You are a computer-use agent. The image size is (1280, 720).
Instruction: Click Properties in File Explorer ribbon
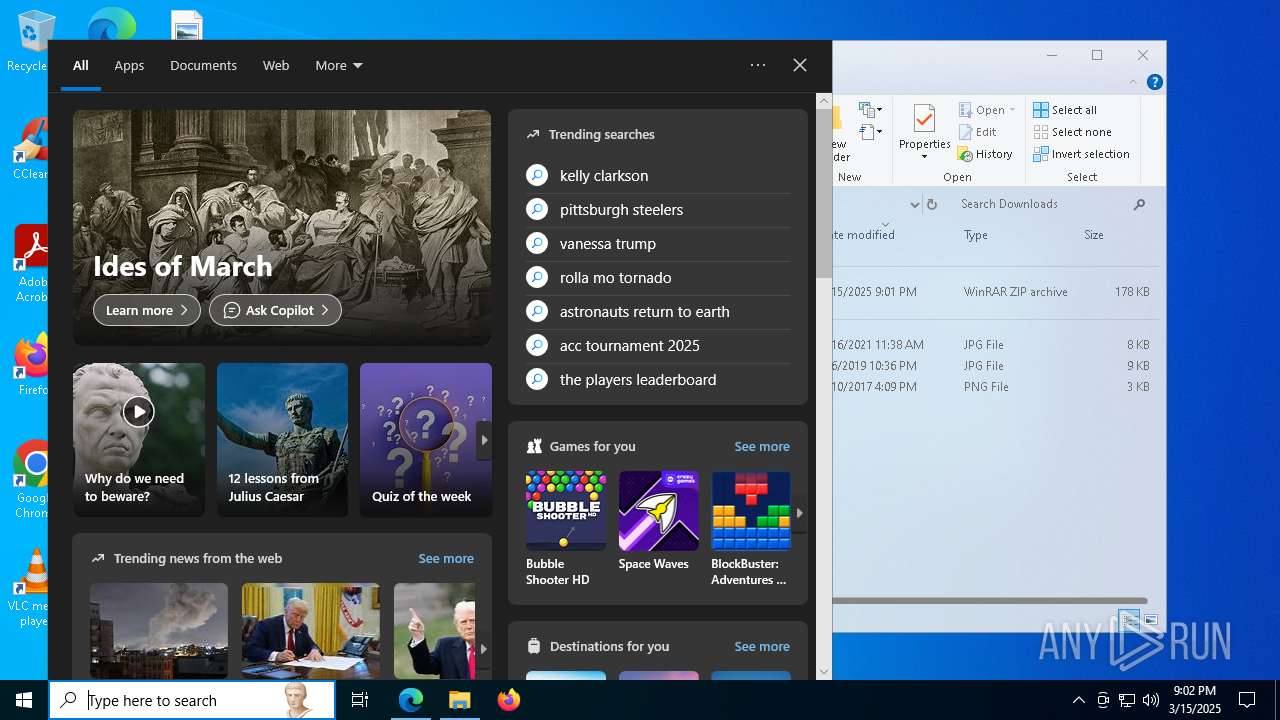pos(924,131)
